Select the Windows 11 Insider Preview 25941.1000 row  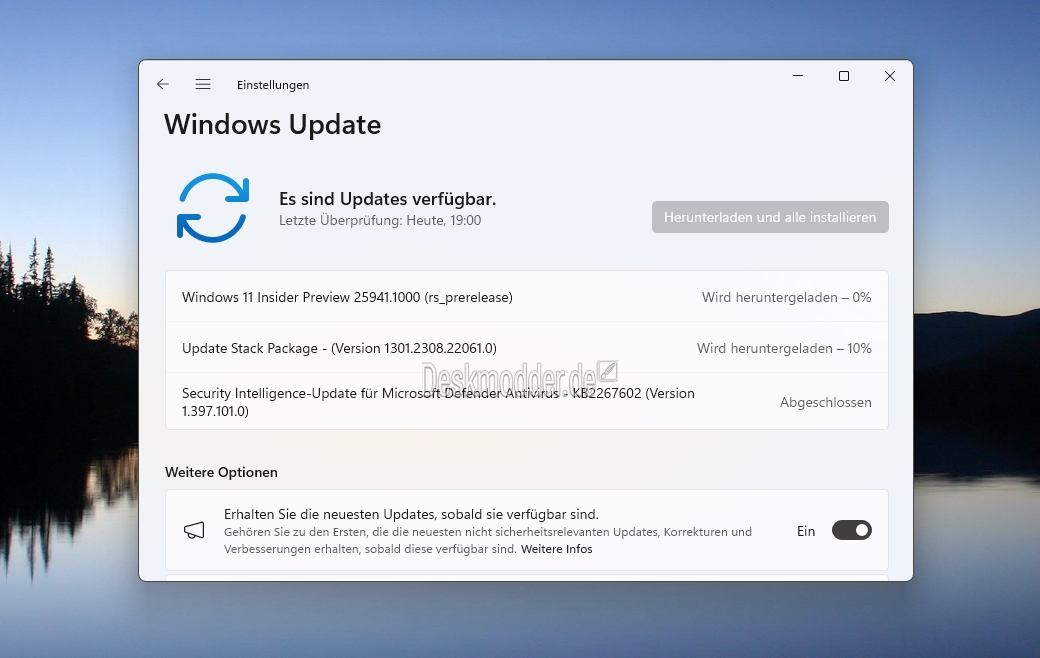527,296
